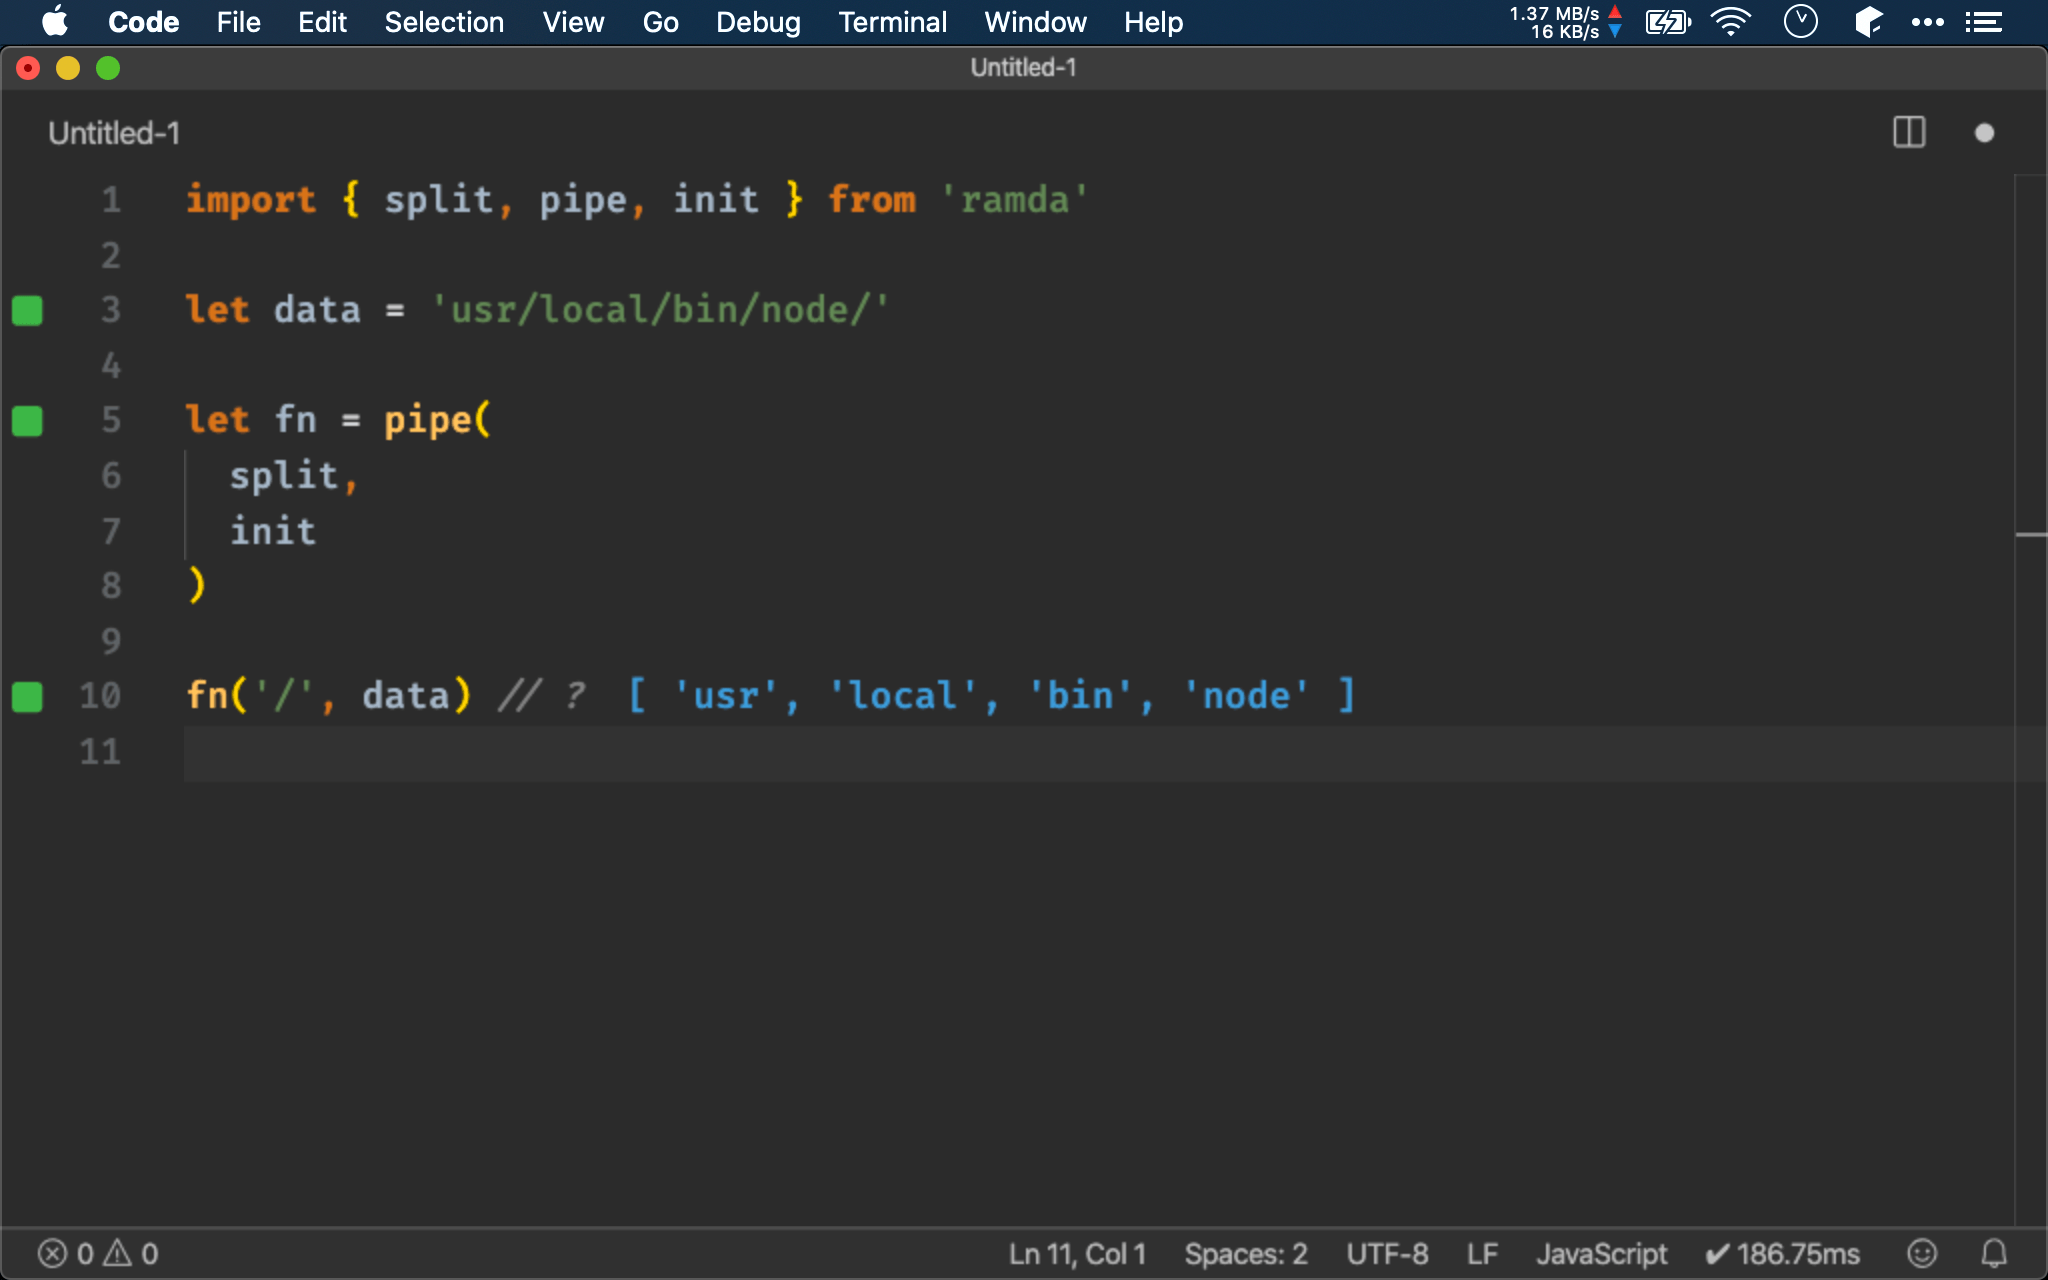Click the hexagon app icon in menu bar
This screenshot has height=1280, width=2048.
pos(1868,22)
